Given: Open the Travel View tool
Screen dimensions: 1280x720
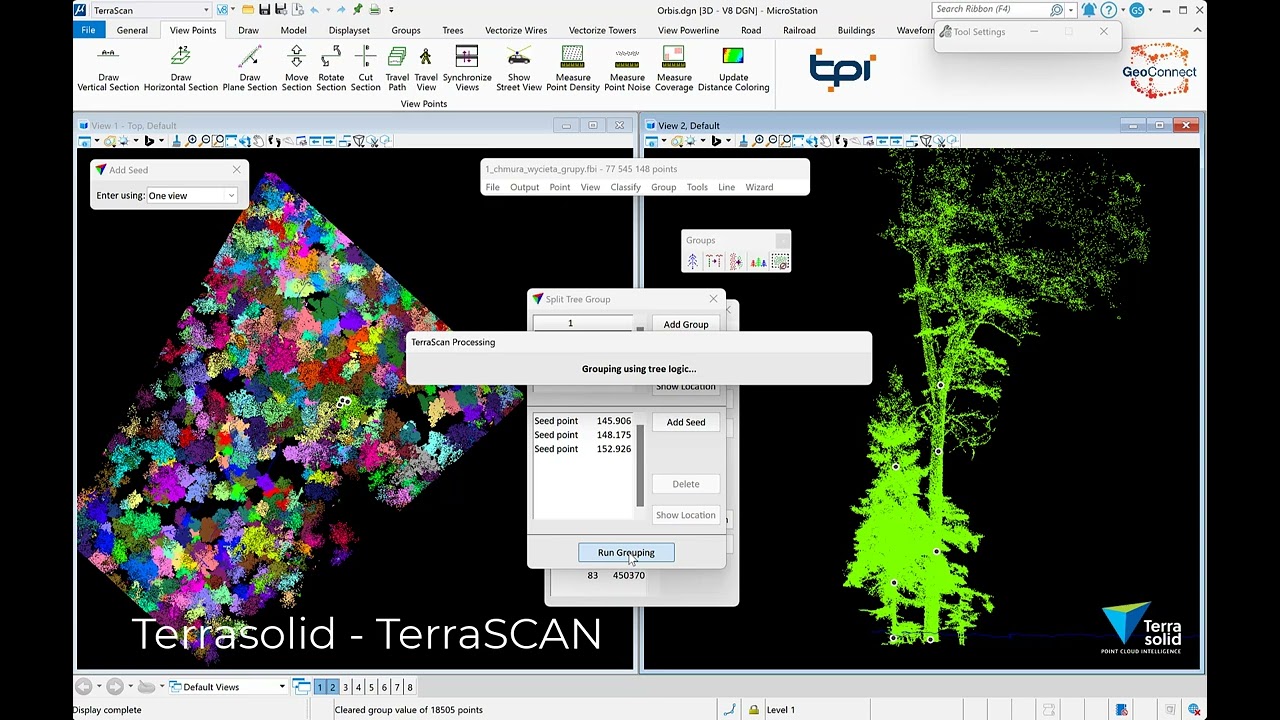Looking at the screenshot, I should [426, 69].
